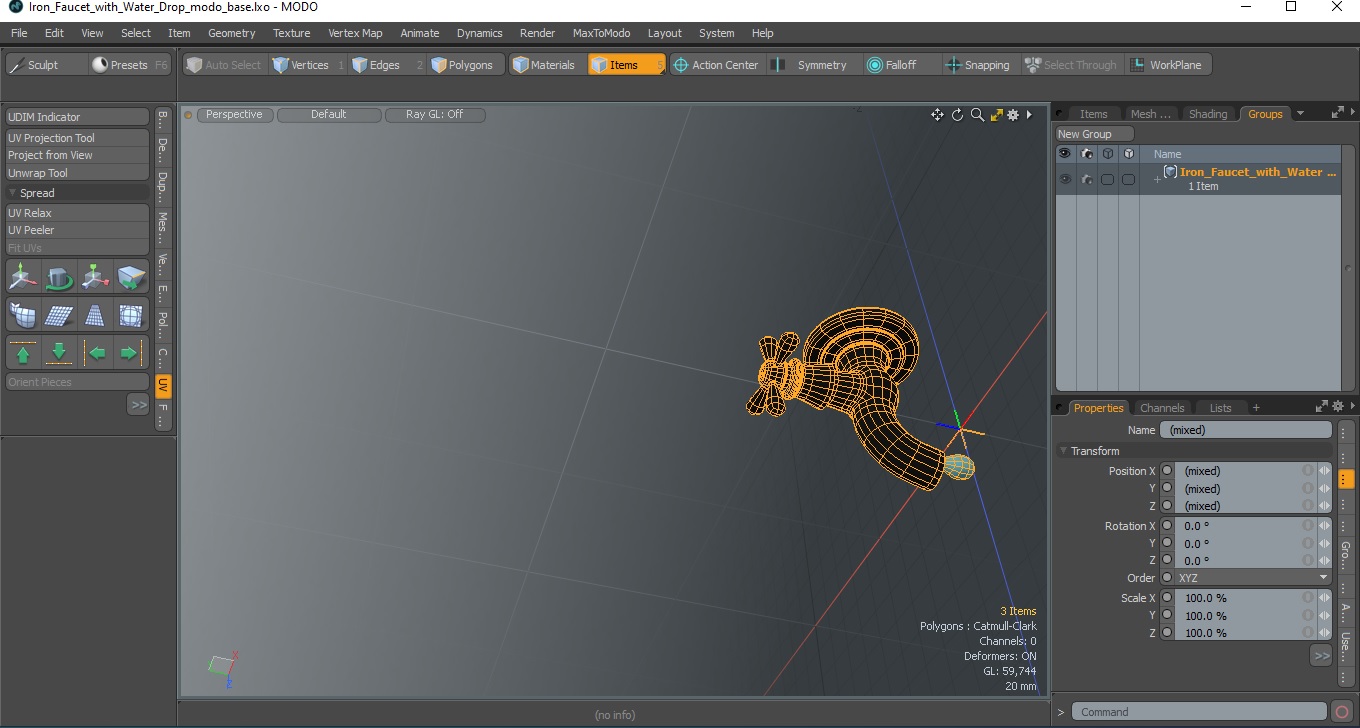Open the Geometry menu
The image size is (1360, 728).
point(231,33)
